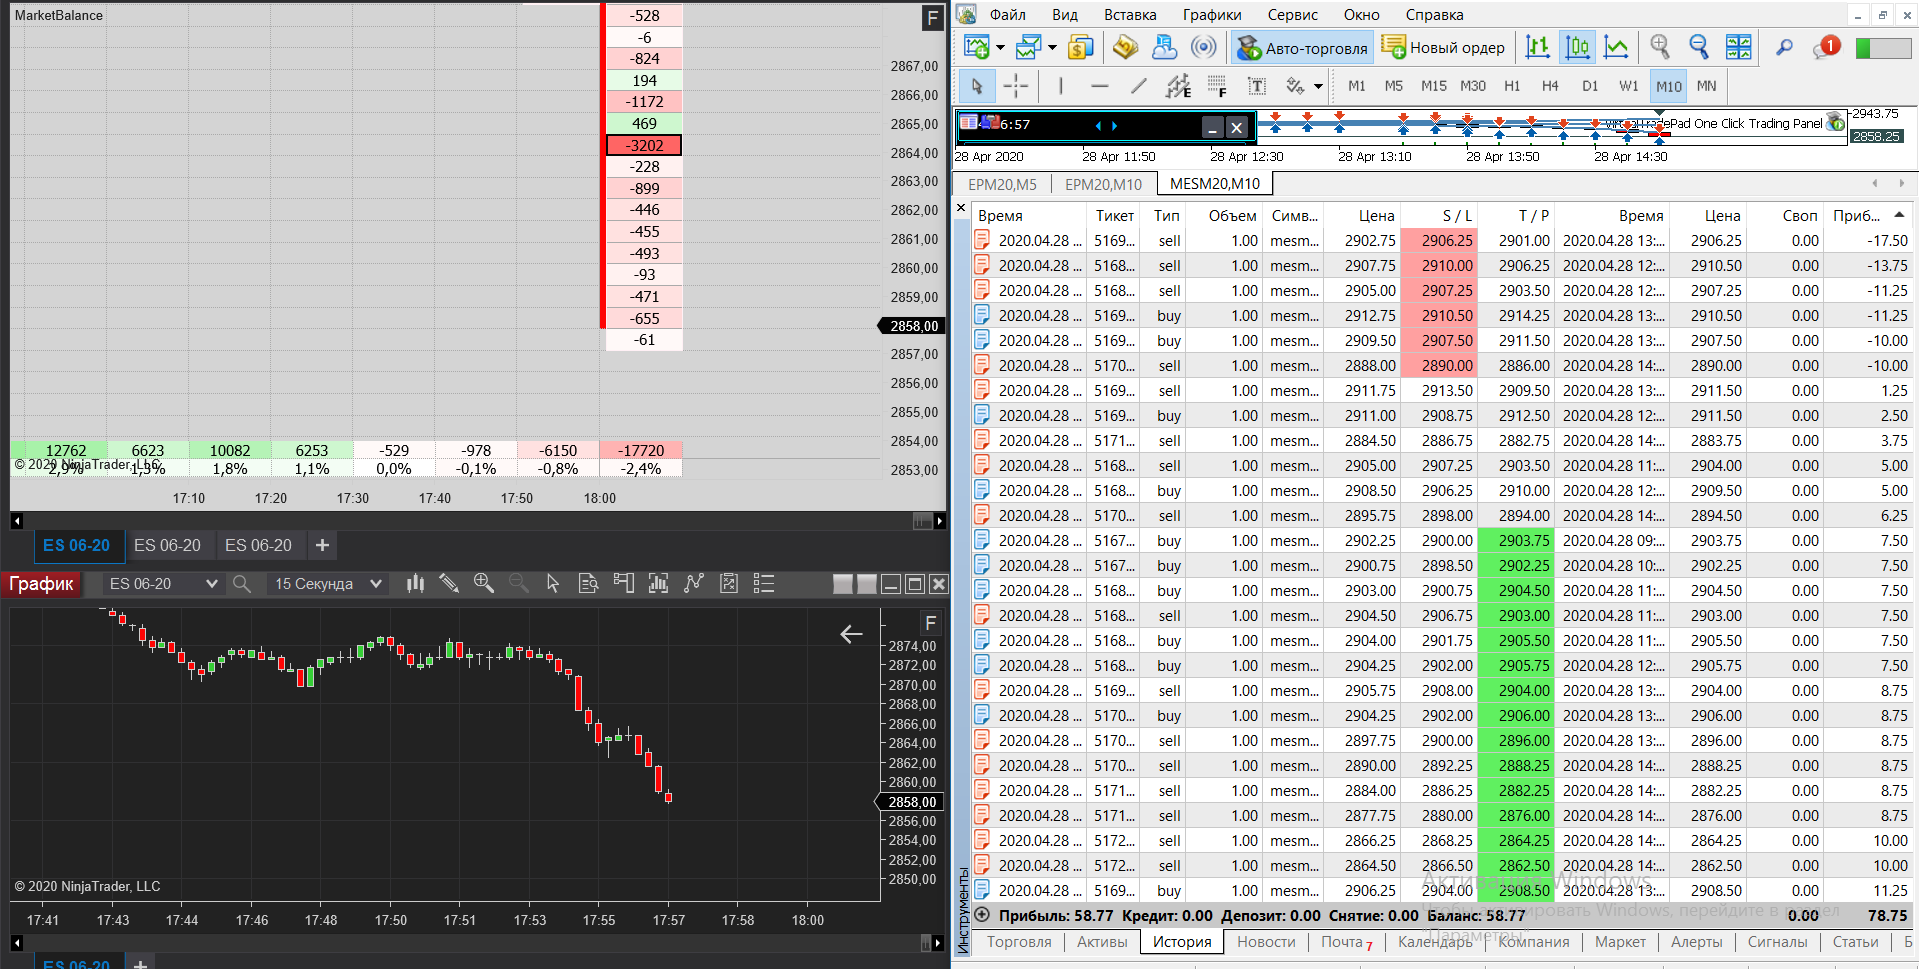The image size is (1919, 969).
Task: Add a new NinjaTrader chart tab with plus
Action: [x=322, y=545]
